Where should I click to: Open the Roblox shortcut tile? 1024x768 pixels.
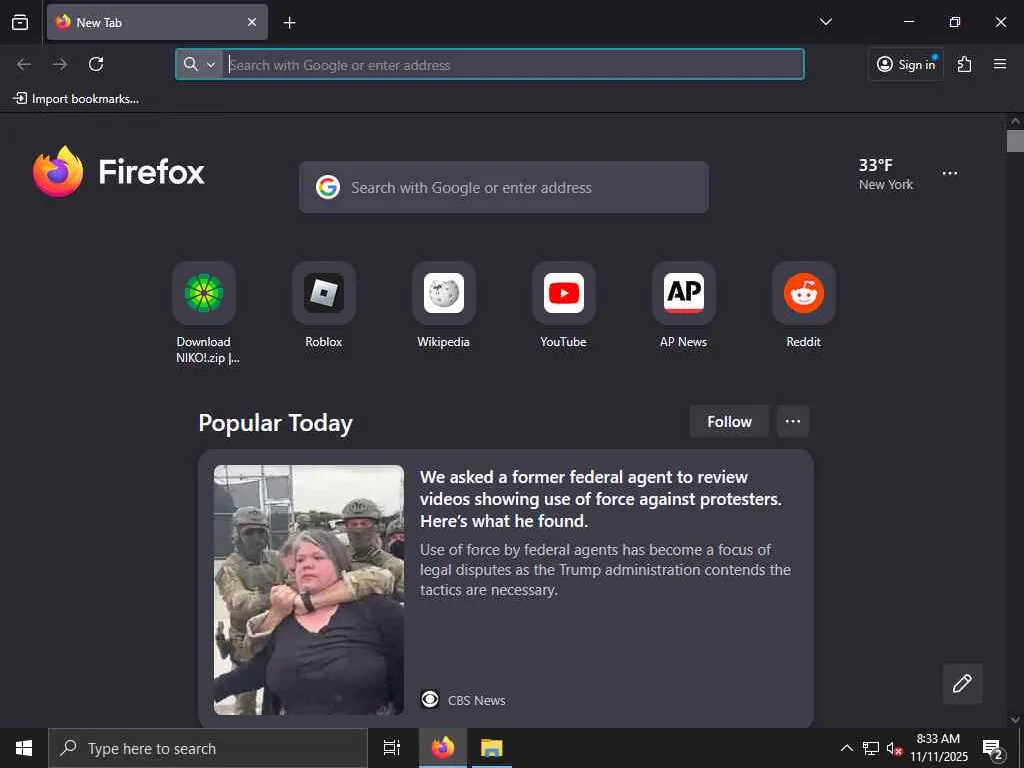click(x=324, y=306)
